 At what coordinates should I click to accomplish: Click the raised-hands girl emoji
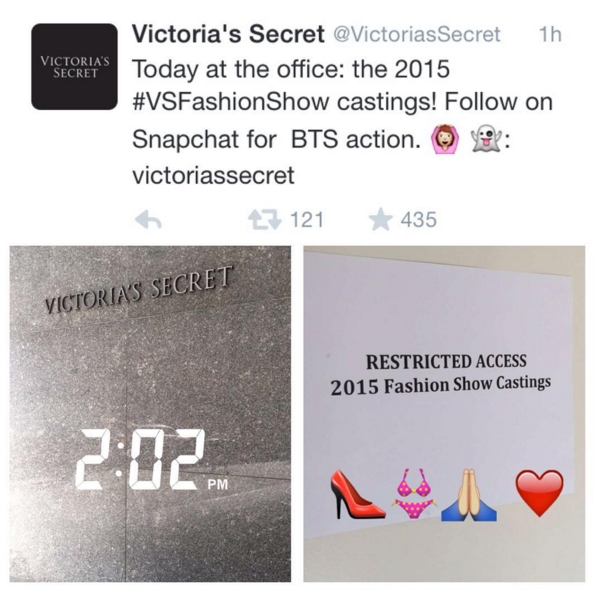coord(445,139)
